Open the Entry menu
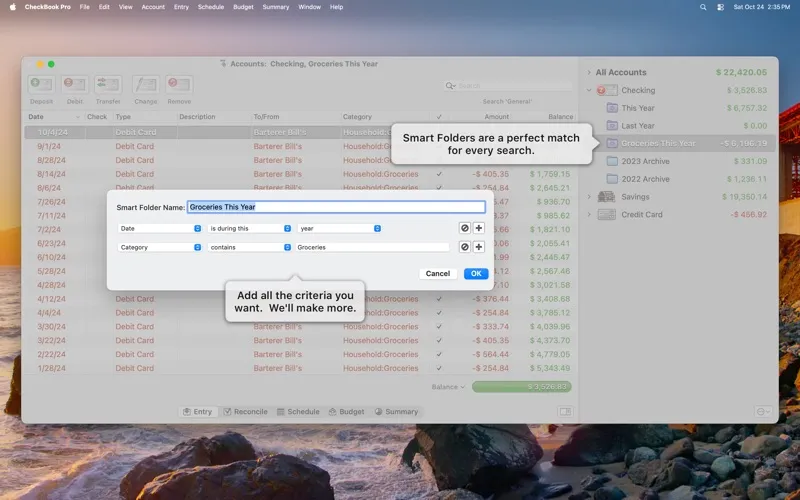This screenshot has height=500, width=800. click(181, 7)
